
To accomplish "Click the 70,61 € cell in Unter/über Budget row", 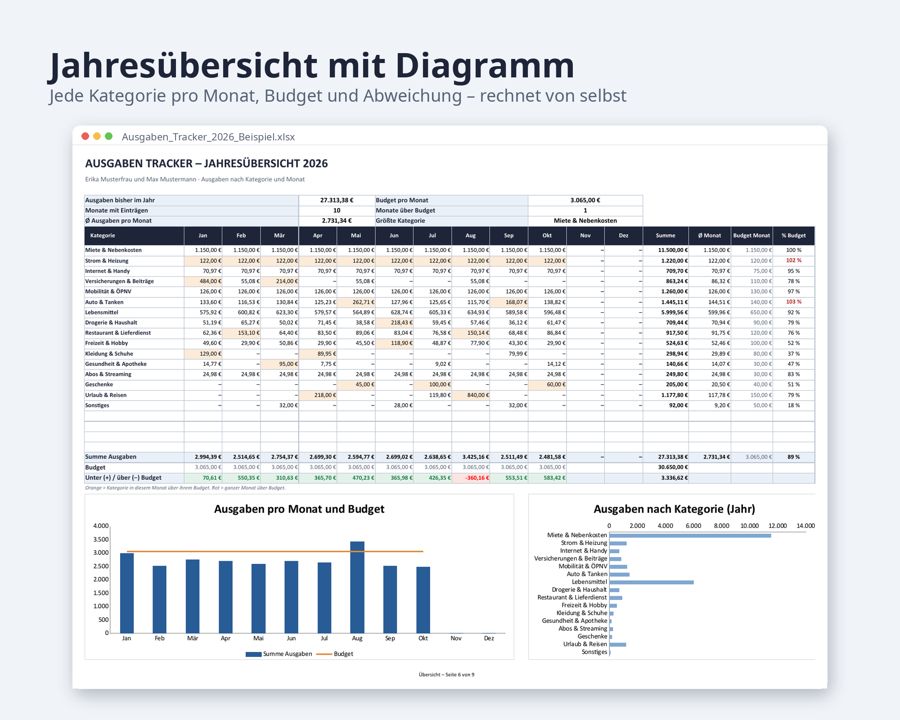I will pos(203,478).
